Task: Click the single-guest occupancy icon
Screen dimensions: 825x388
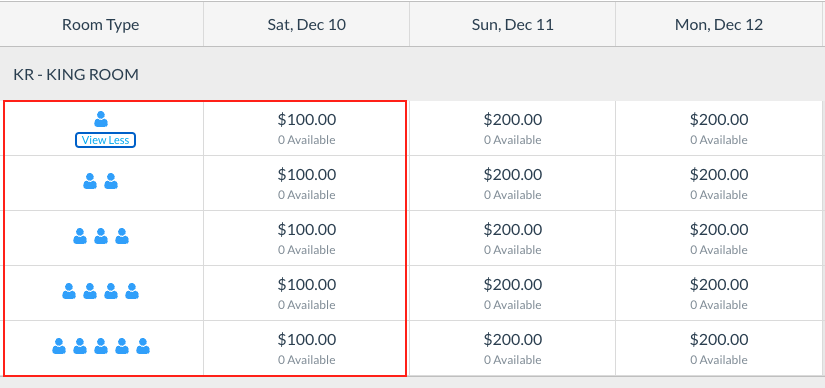Action: 100,119
